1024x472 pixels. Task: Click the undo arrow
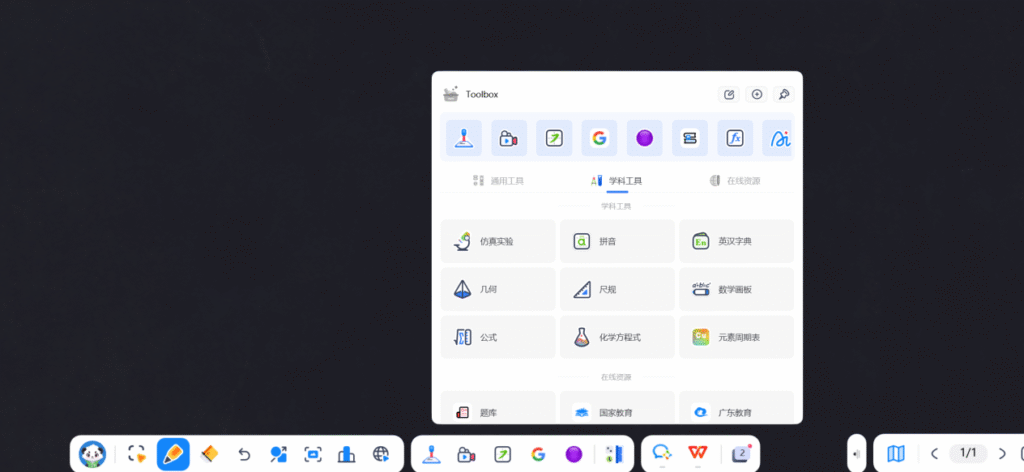244,454
